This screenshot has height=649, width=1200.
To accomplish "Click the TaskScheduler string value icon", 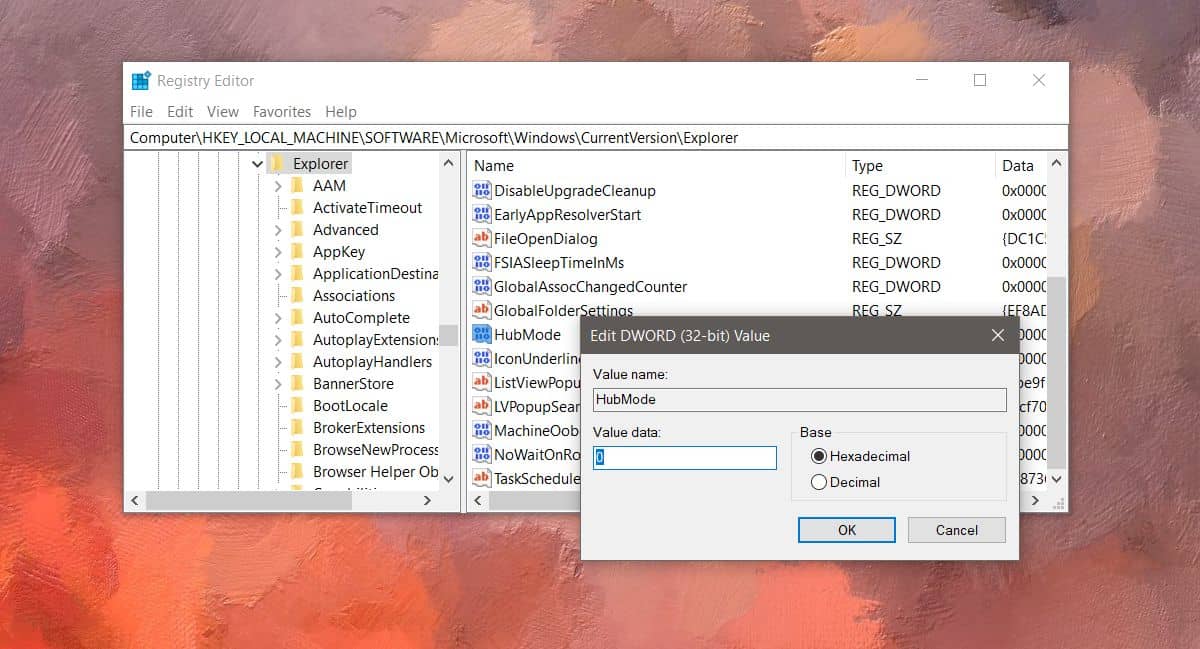I will 482,478.
